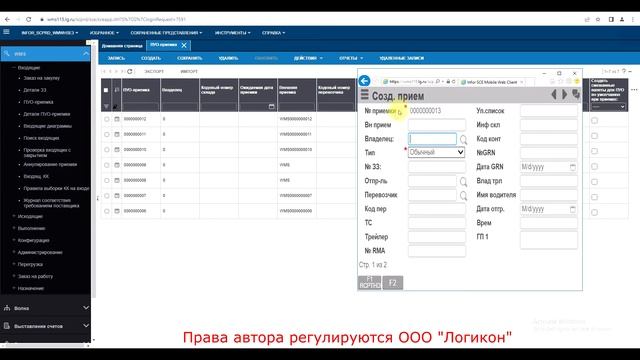
Task: Close the ПУО-приемка tab
Action: [x=184, y=45]
